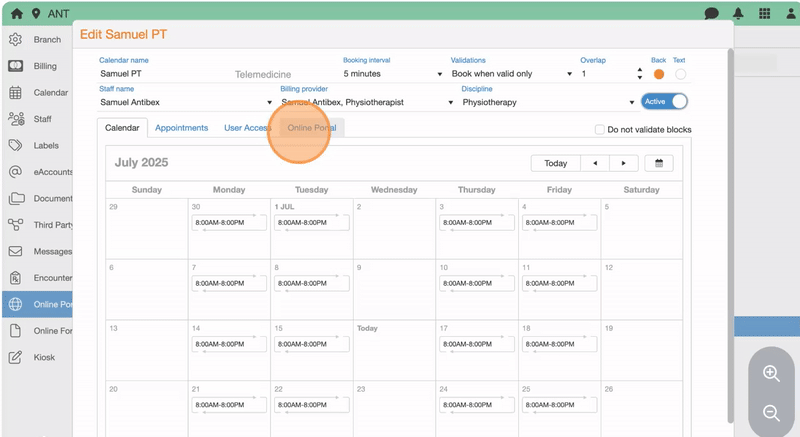Go to next month arrow button
The height and width of the screenshot is (437, 800).
coord(624,163)
